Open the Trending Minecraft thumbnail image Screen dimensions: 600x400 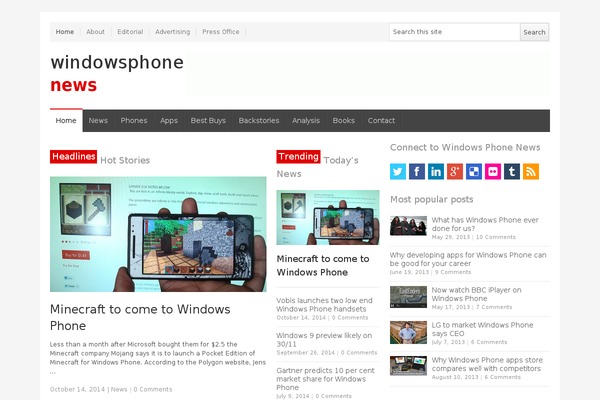coord(328,217)
